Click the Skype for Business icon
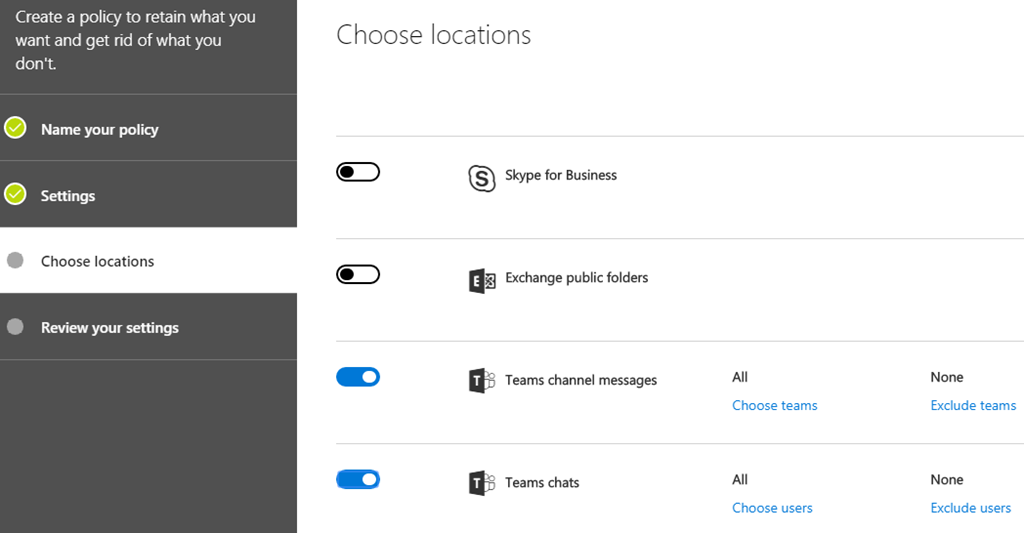The height and width of the screenshot is (533, 1024). (x=482, y=178)
